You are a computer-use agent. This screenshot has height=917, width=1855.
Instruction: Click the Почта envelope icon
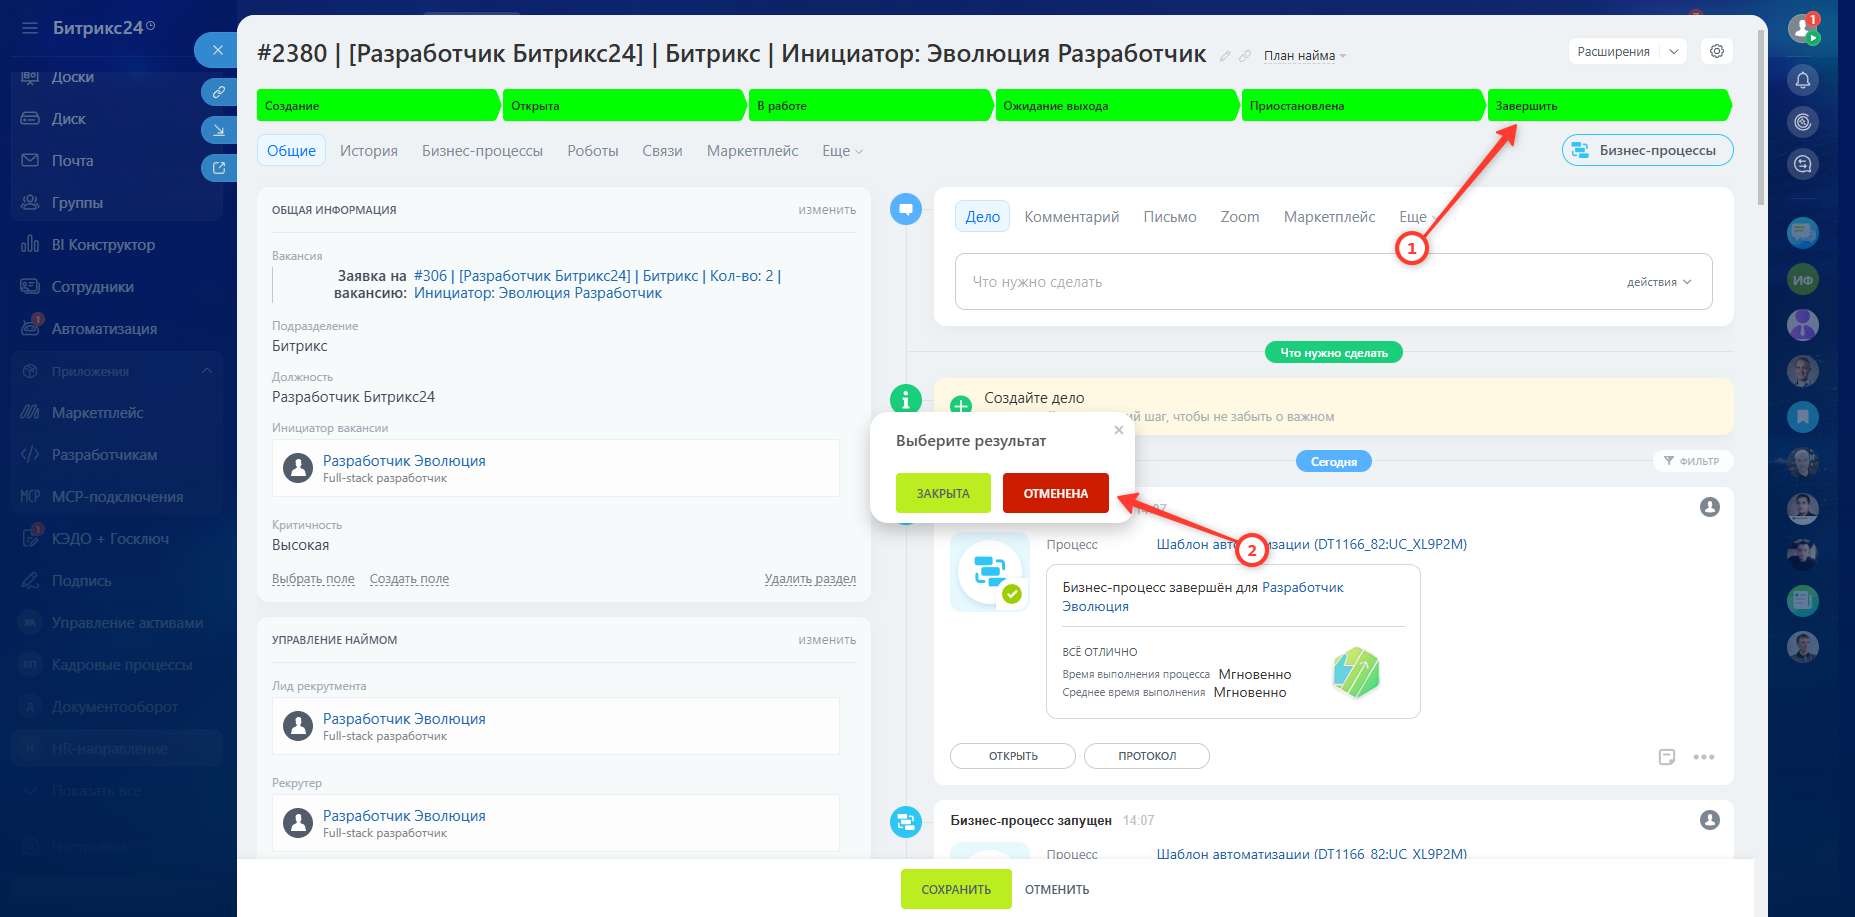coord(30,160)
